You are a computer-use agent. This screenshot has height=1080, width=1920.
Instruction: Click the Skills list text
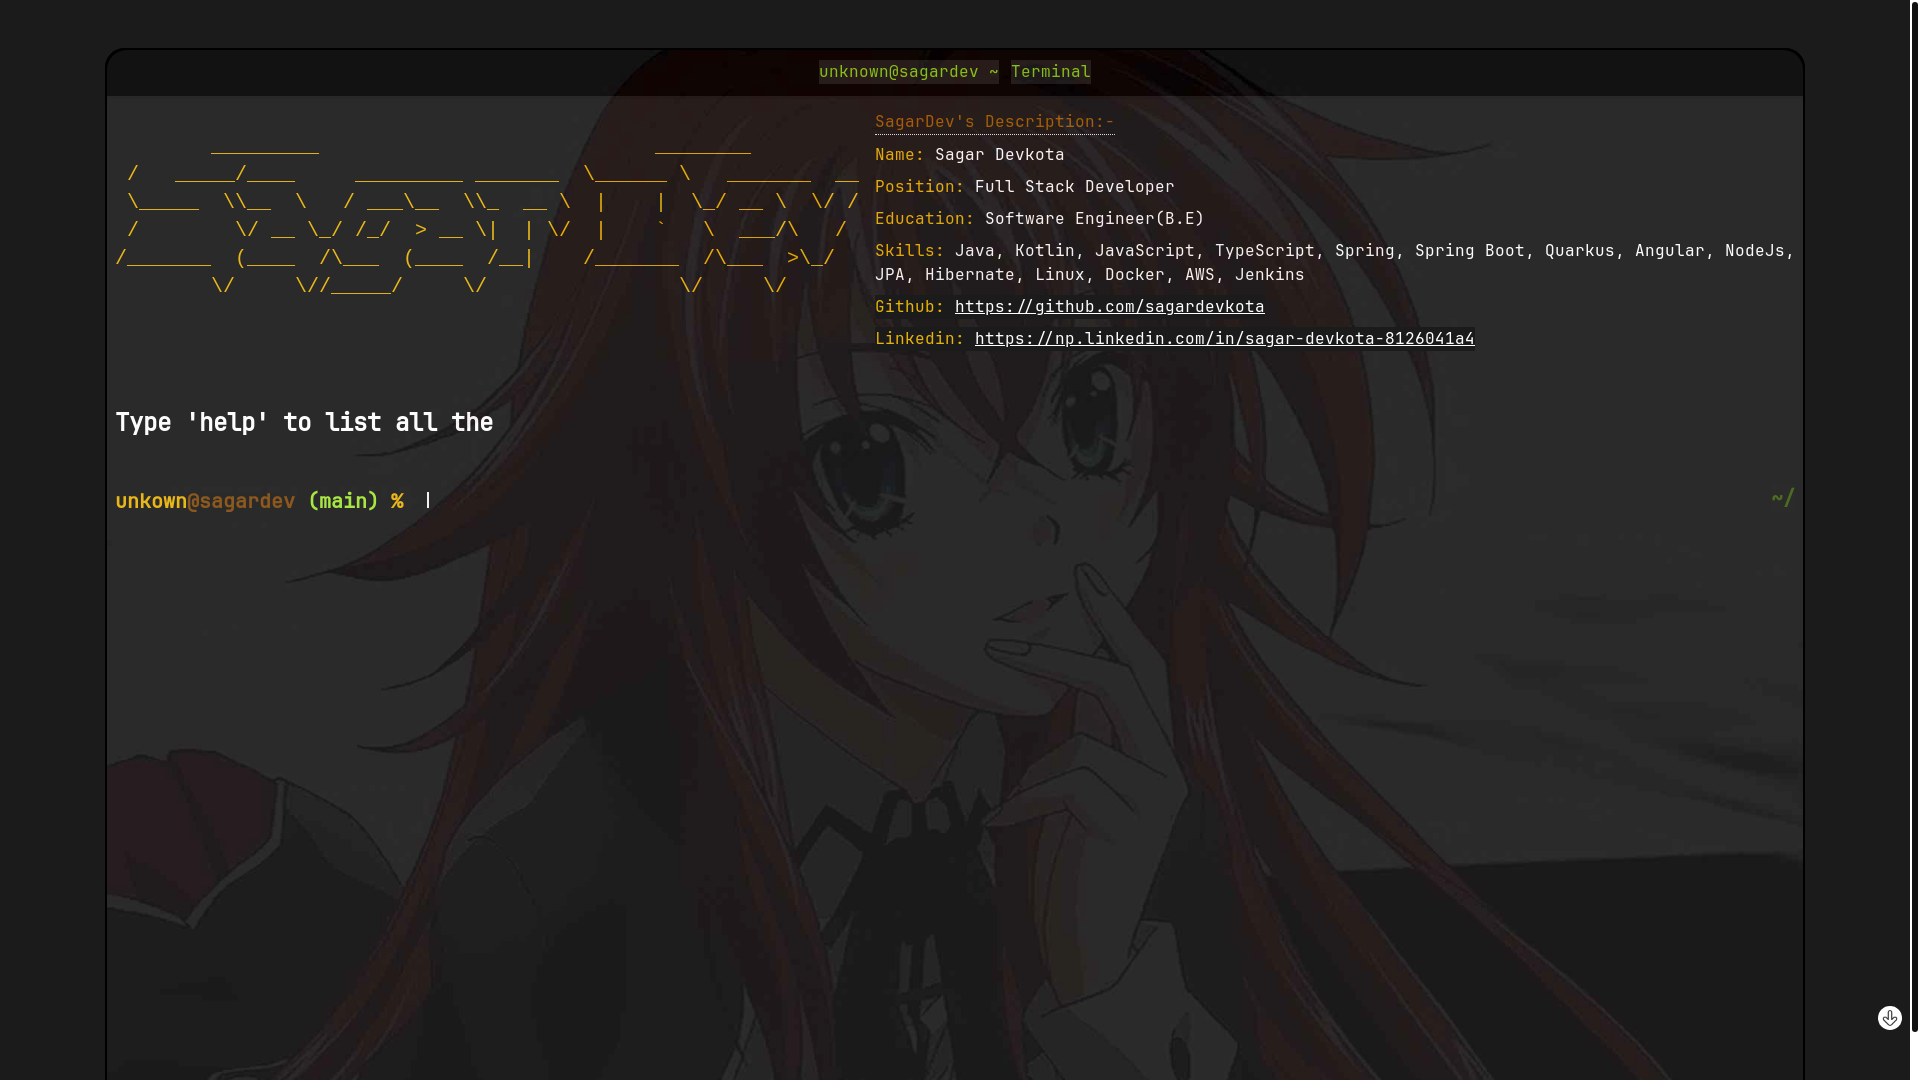pos(1335,263)
